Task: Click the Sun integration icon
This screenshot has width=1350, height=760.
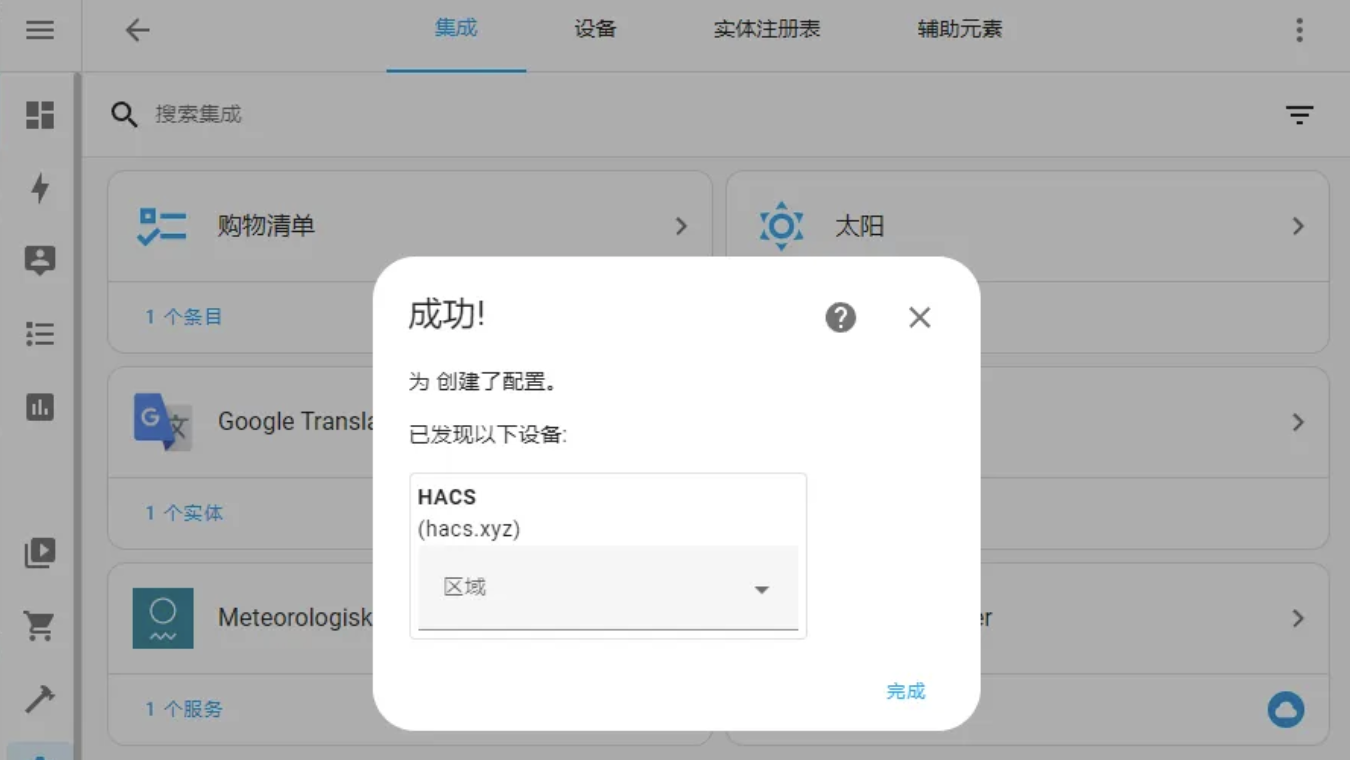Action: point(781,226)
